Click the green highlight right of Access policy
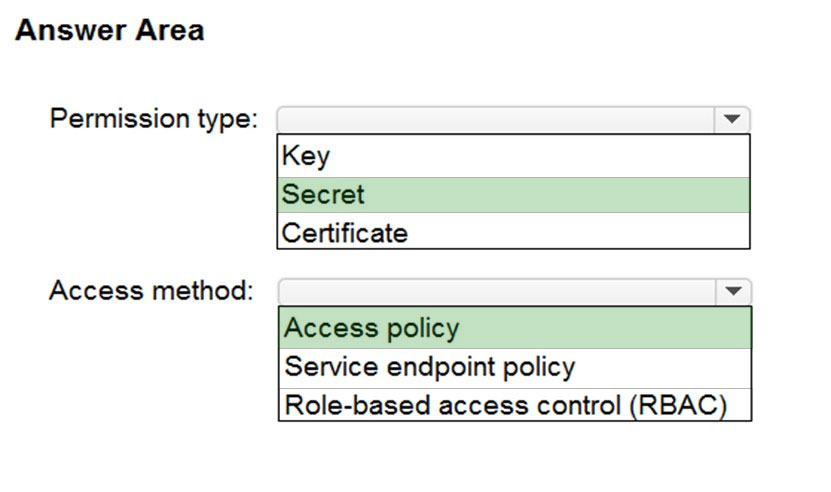Viewport: 831px width, 492px height. pos(605,328)
